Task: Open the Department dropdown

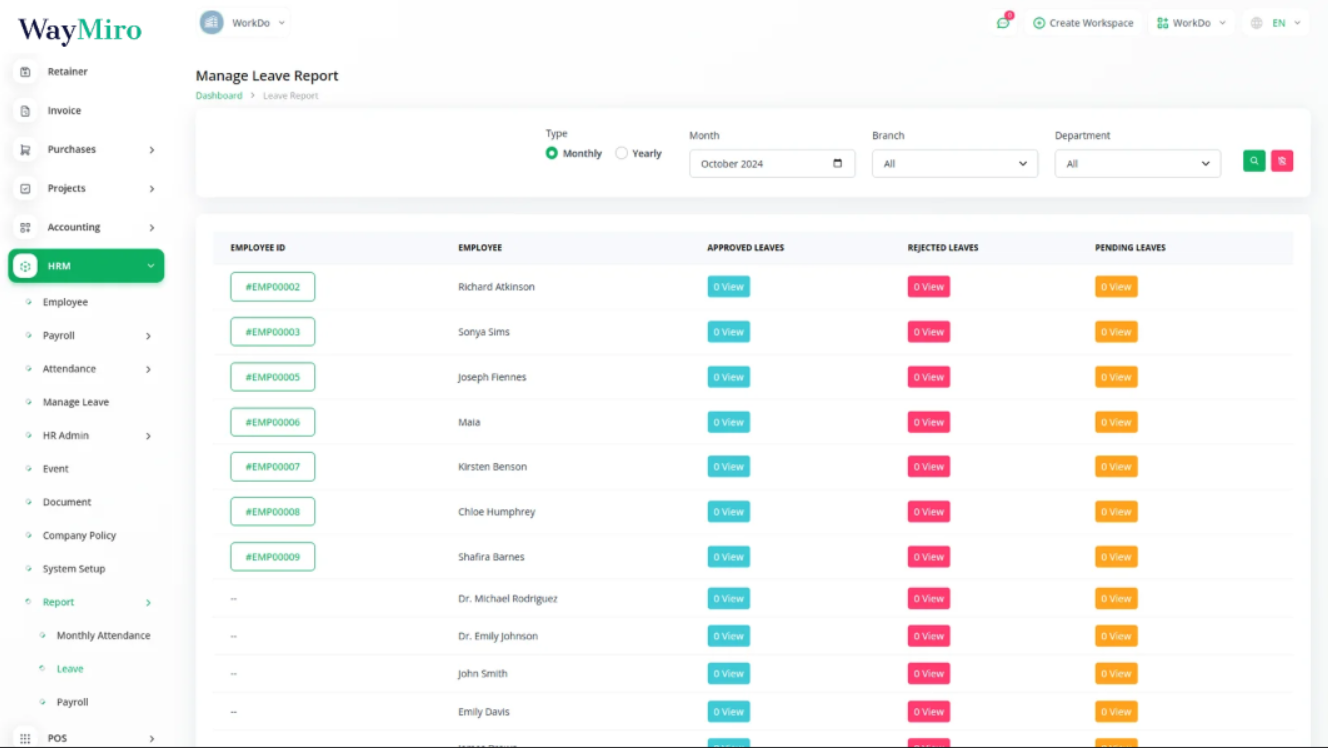Action: 1138,164
